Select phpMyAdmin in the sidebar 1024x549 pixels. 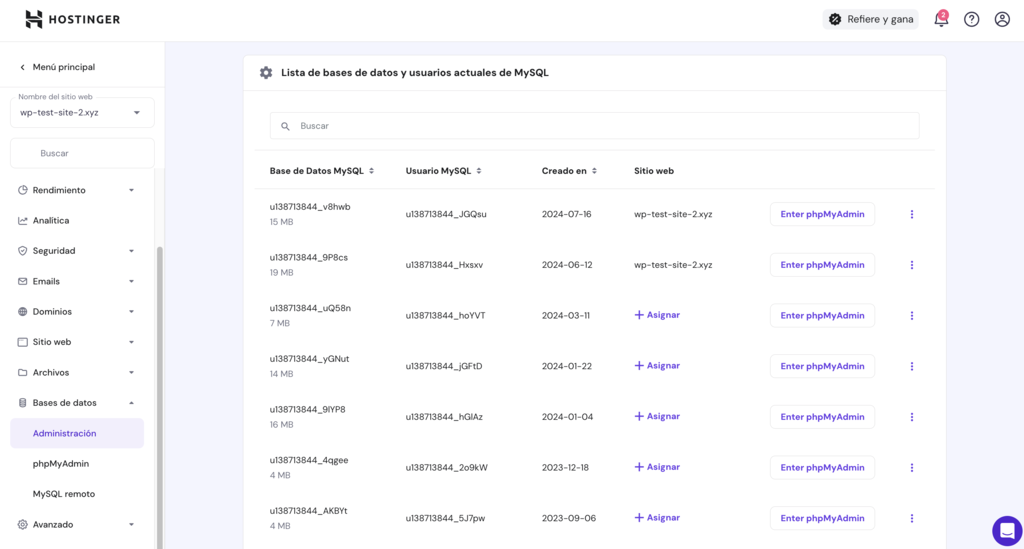point(61,464)
